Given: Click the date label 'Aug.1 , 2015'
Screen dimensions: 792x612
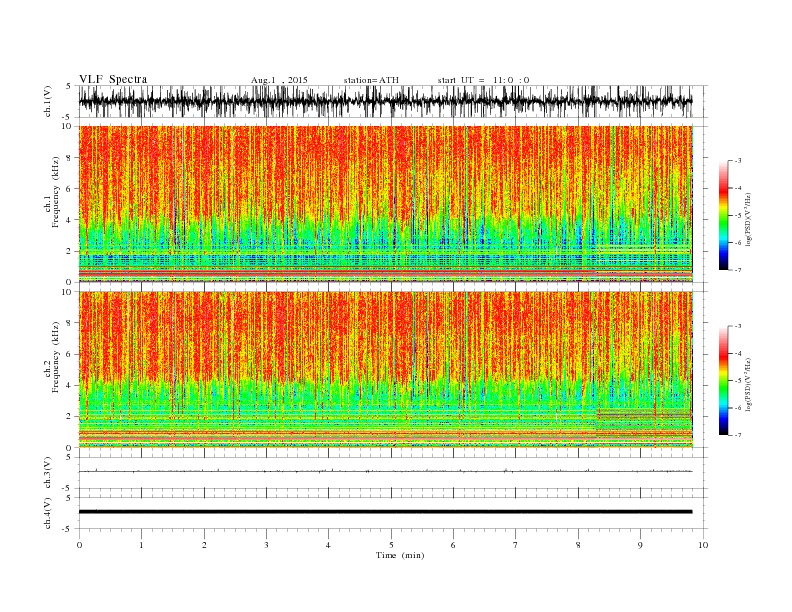Looking at the screenshot, I should 279,80.
